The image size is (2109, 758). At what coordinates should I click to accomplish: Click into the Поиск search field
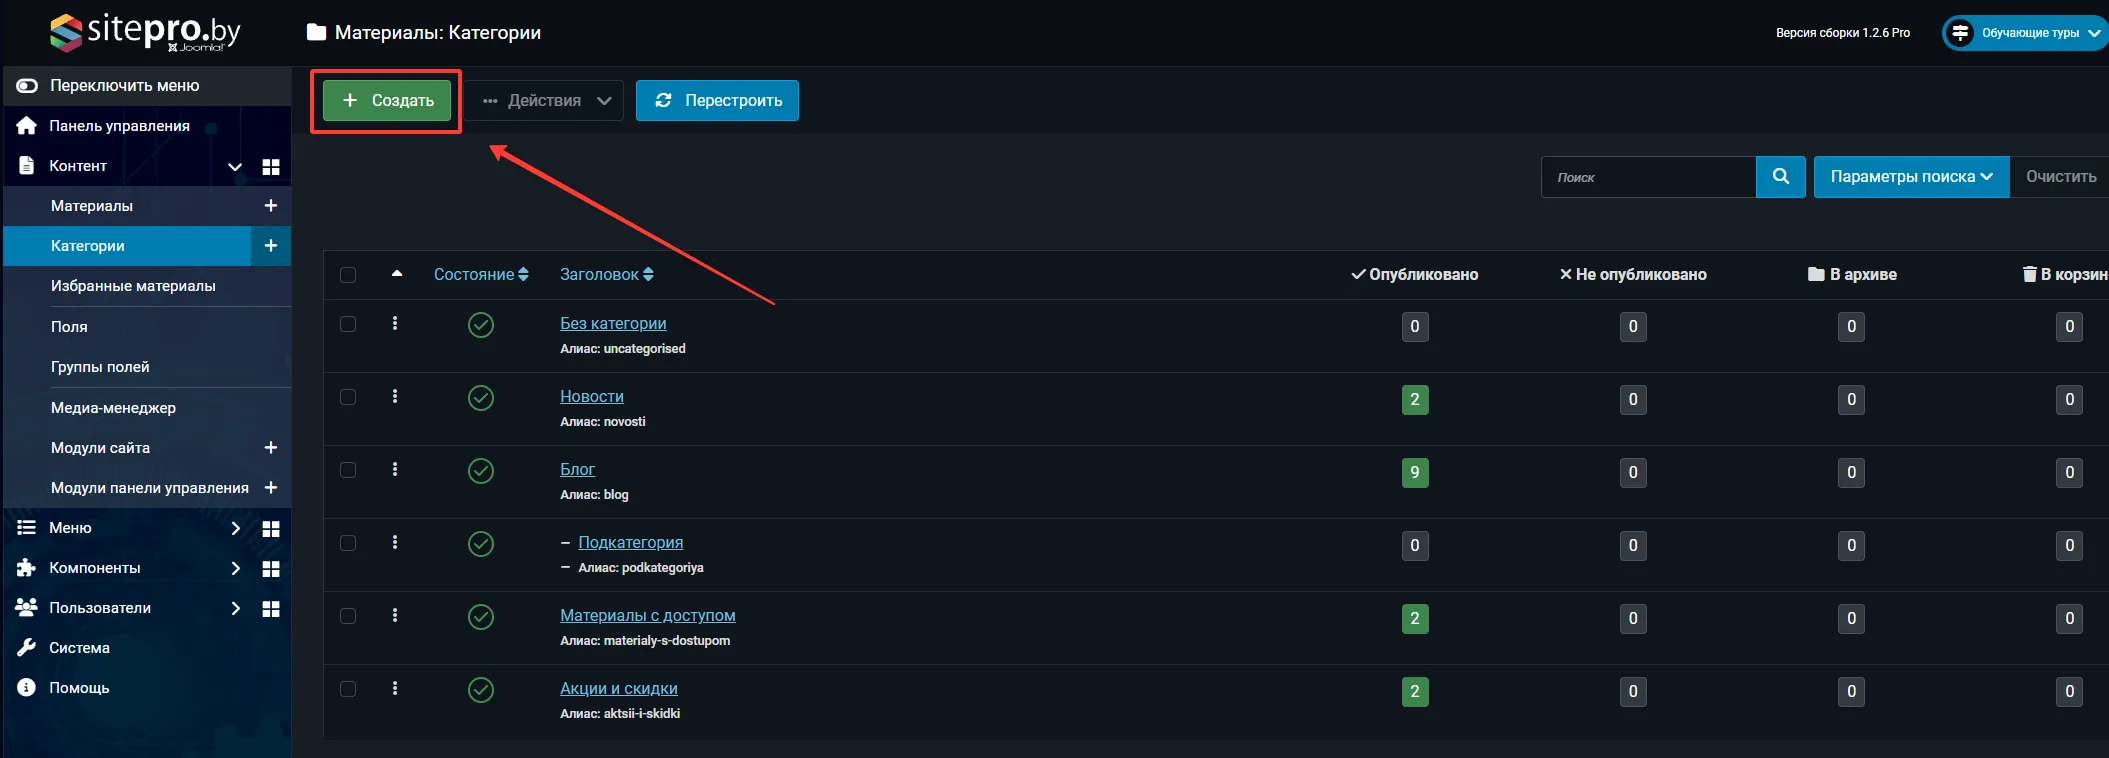click(1647, 177)
